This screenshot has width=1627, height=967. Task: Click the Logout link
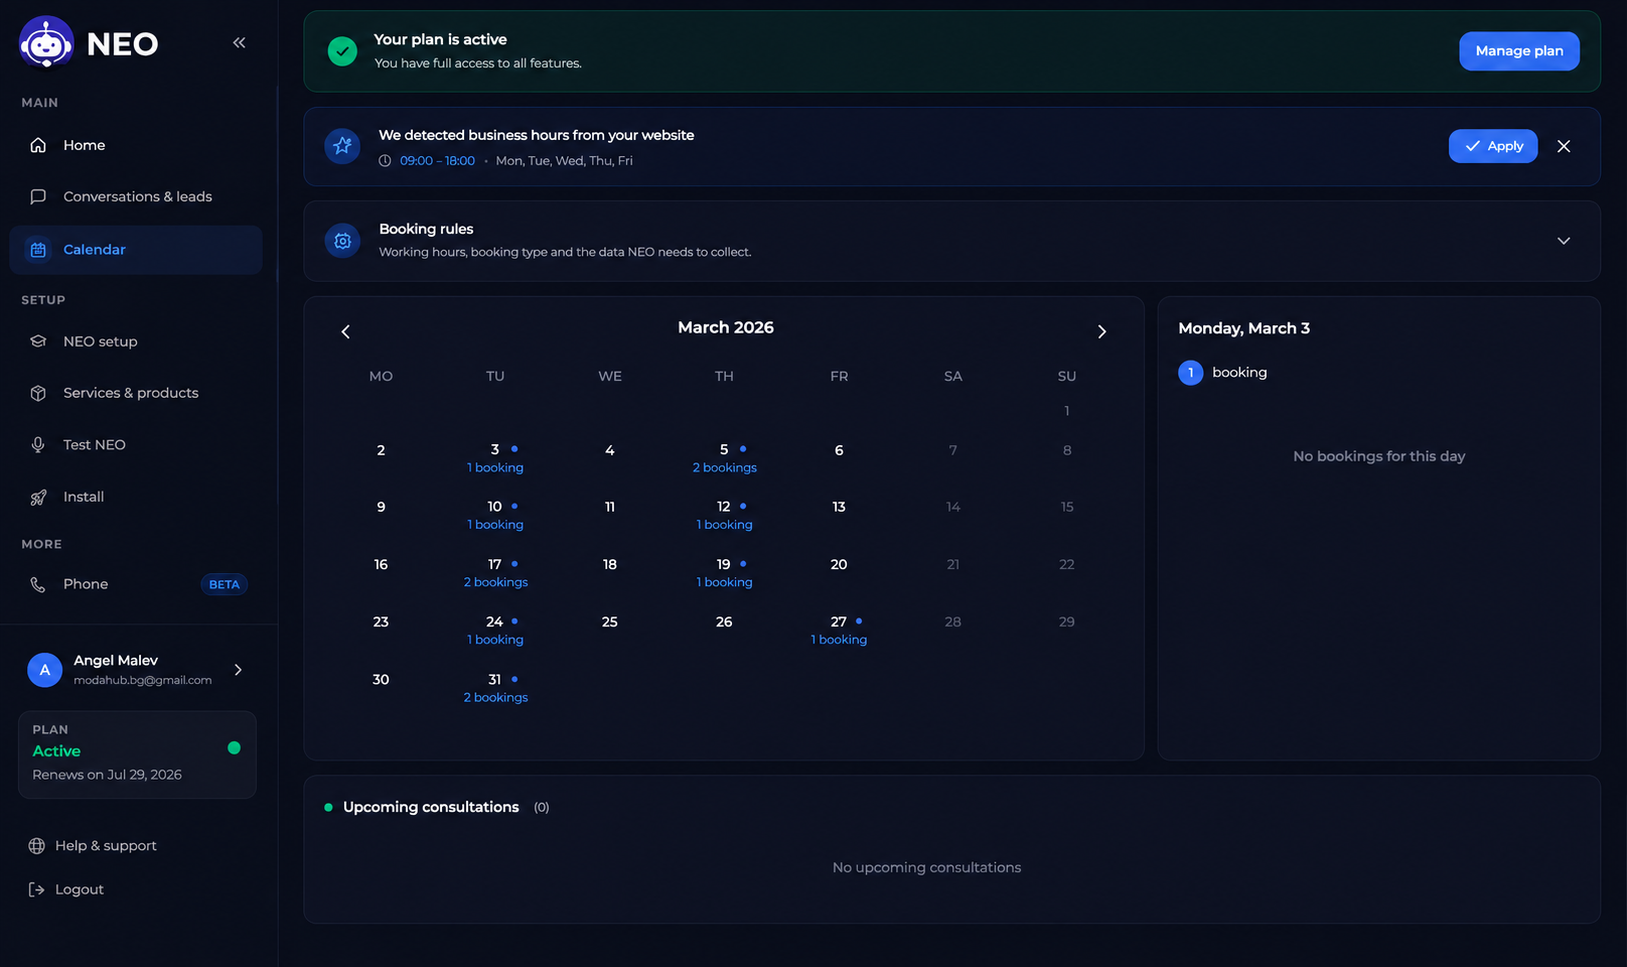click(66, 890)
